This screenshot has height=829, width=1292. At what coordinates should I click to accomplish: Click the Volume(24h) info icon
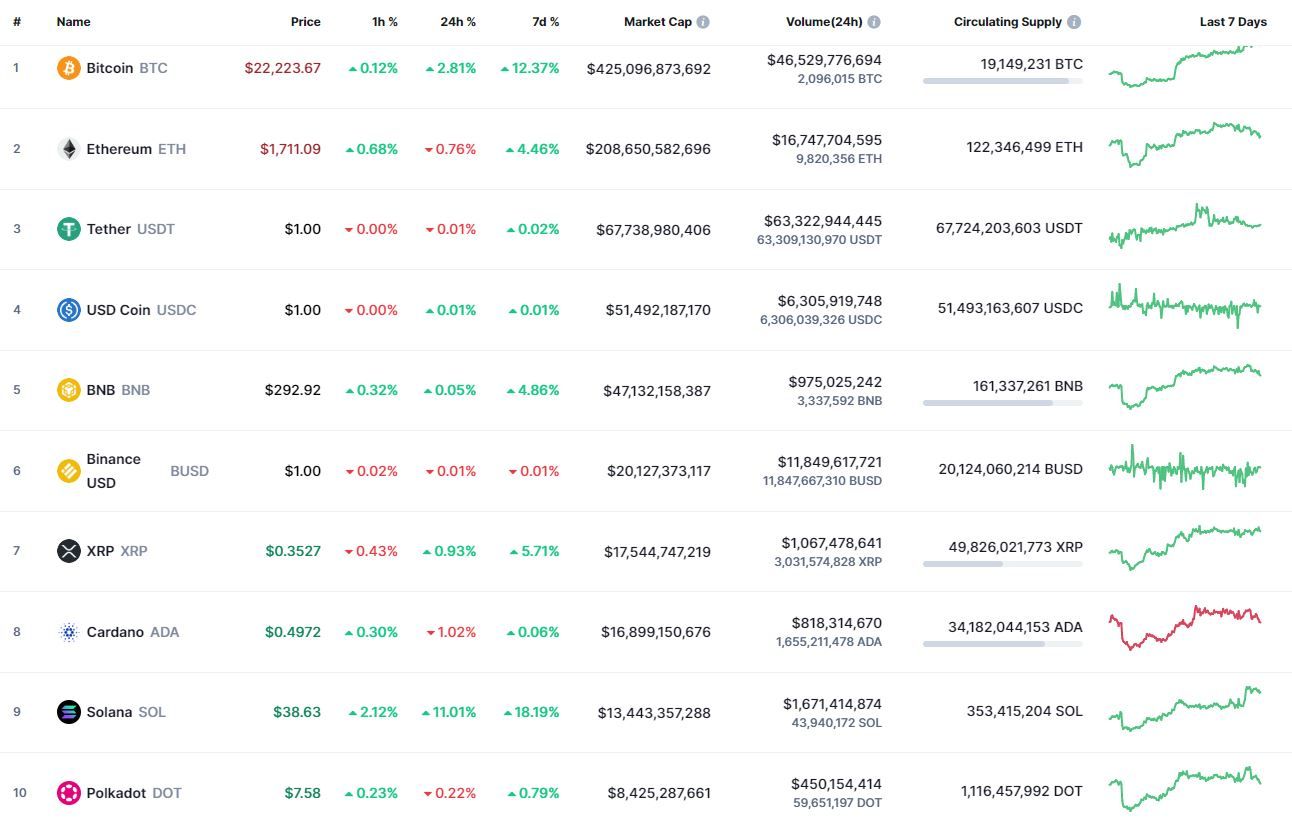874,22
